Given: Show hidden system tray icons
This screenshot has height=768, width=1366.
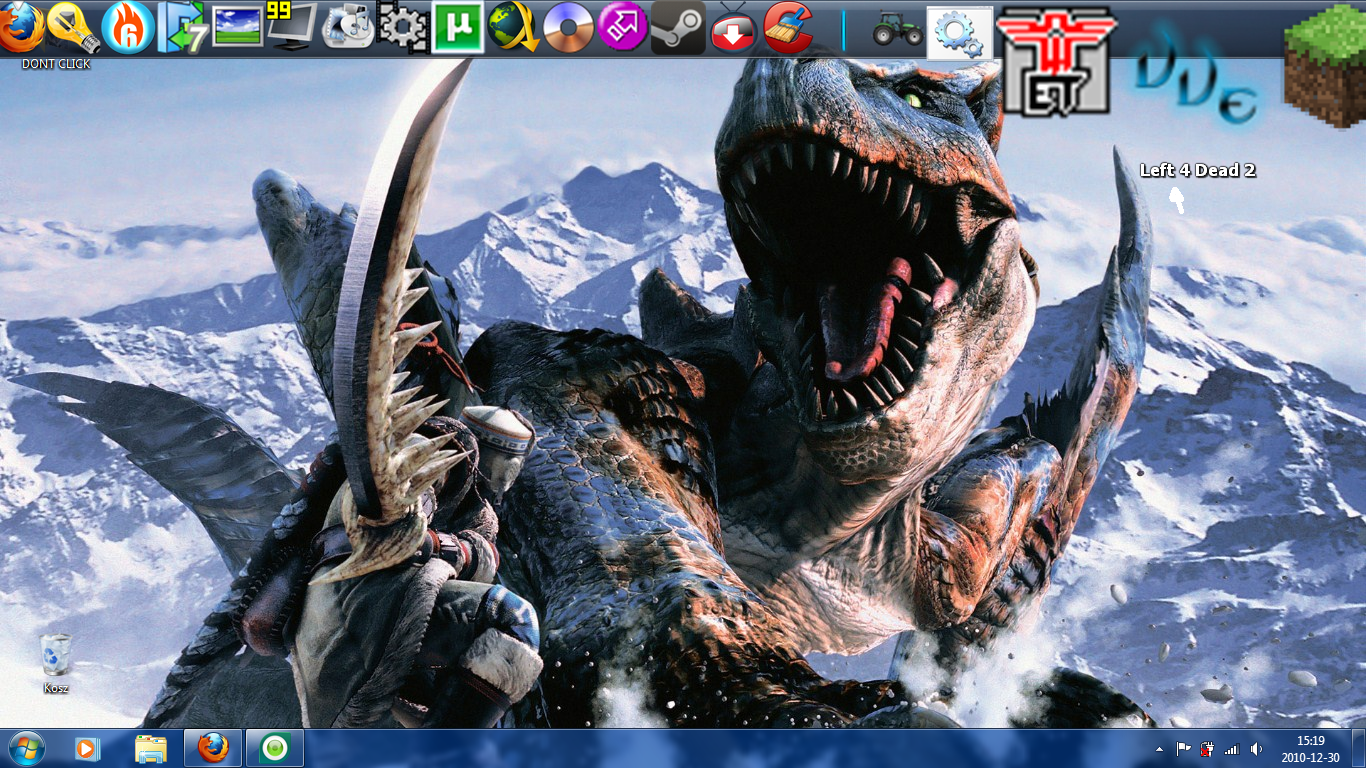Looking at the screenshot, I should point(1160,749).
